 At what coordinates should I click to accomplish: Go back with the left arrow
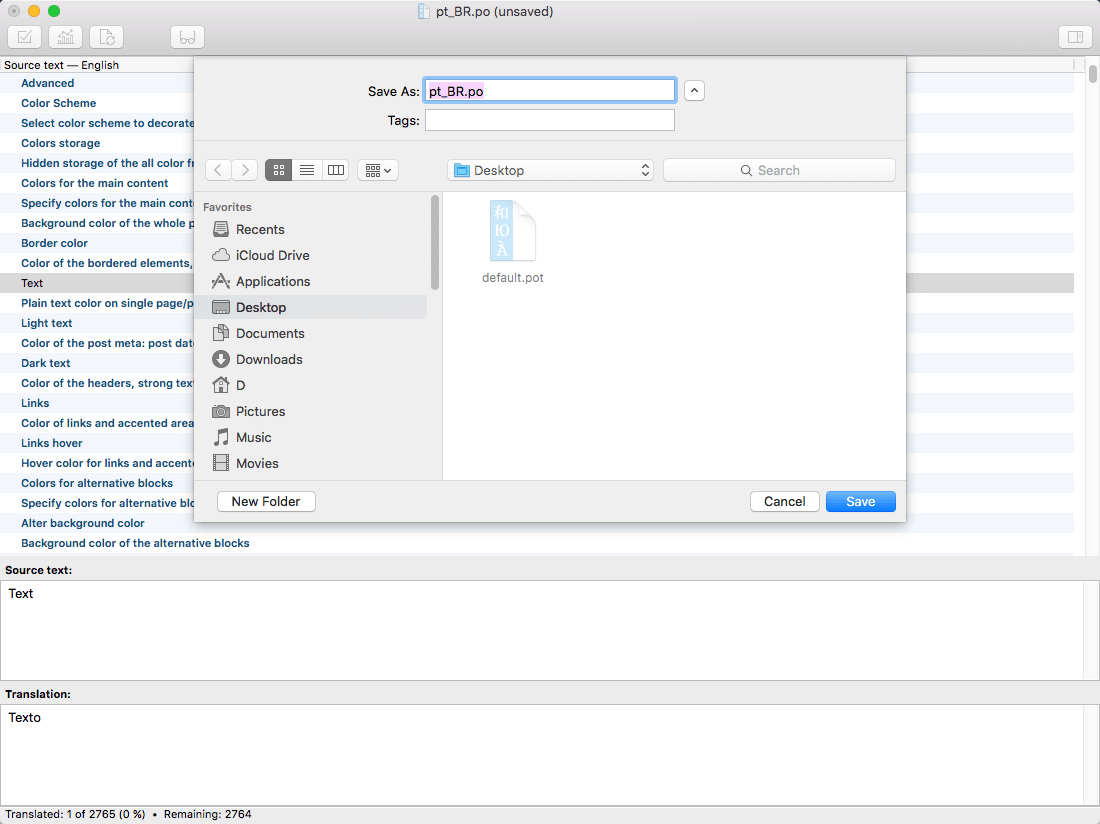(218, 170)
